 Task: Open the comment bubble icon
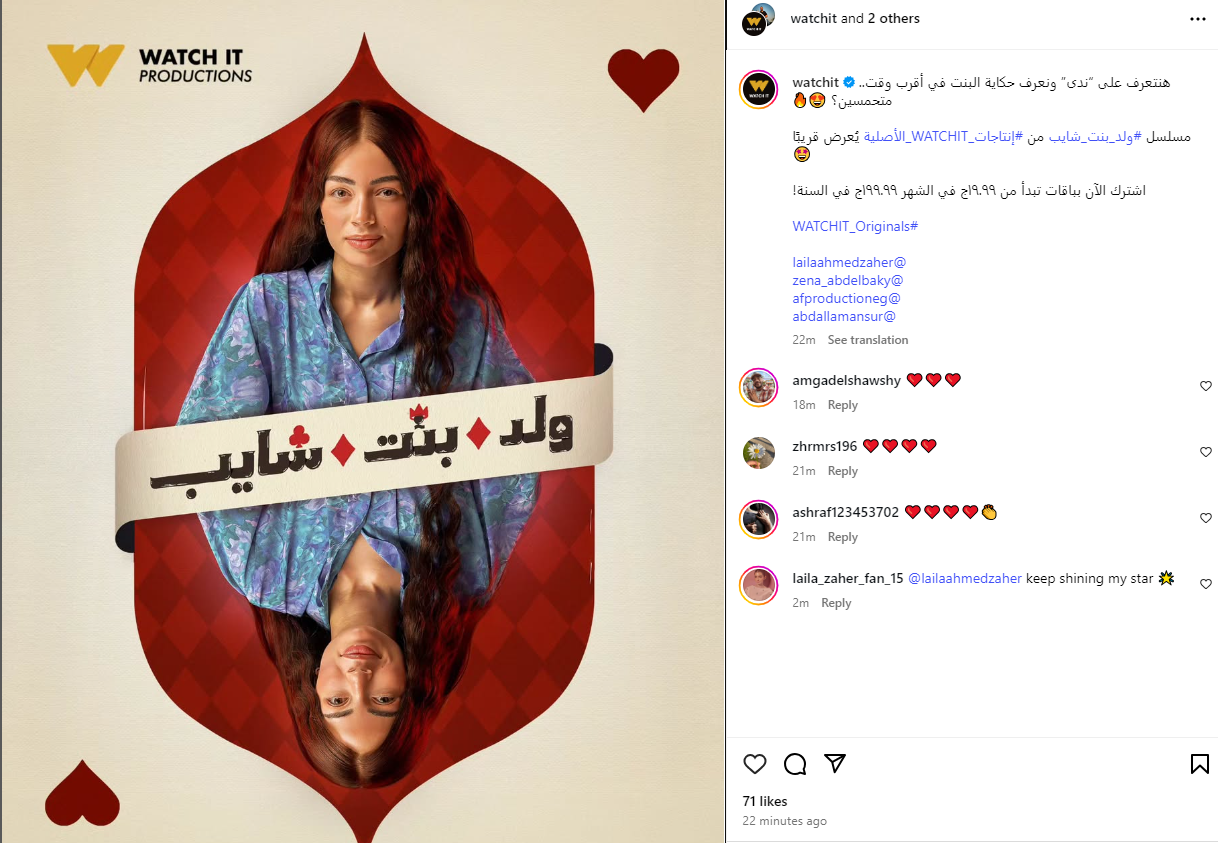click(795, 764)
